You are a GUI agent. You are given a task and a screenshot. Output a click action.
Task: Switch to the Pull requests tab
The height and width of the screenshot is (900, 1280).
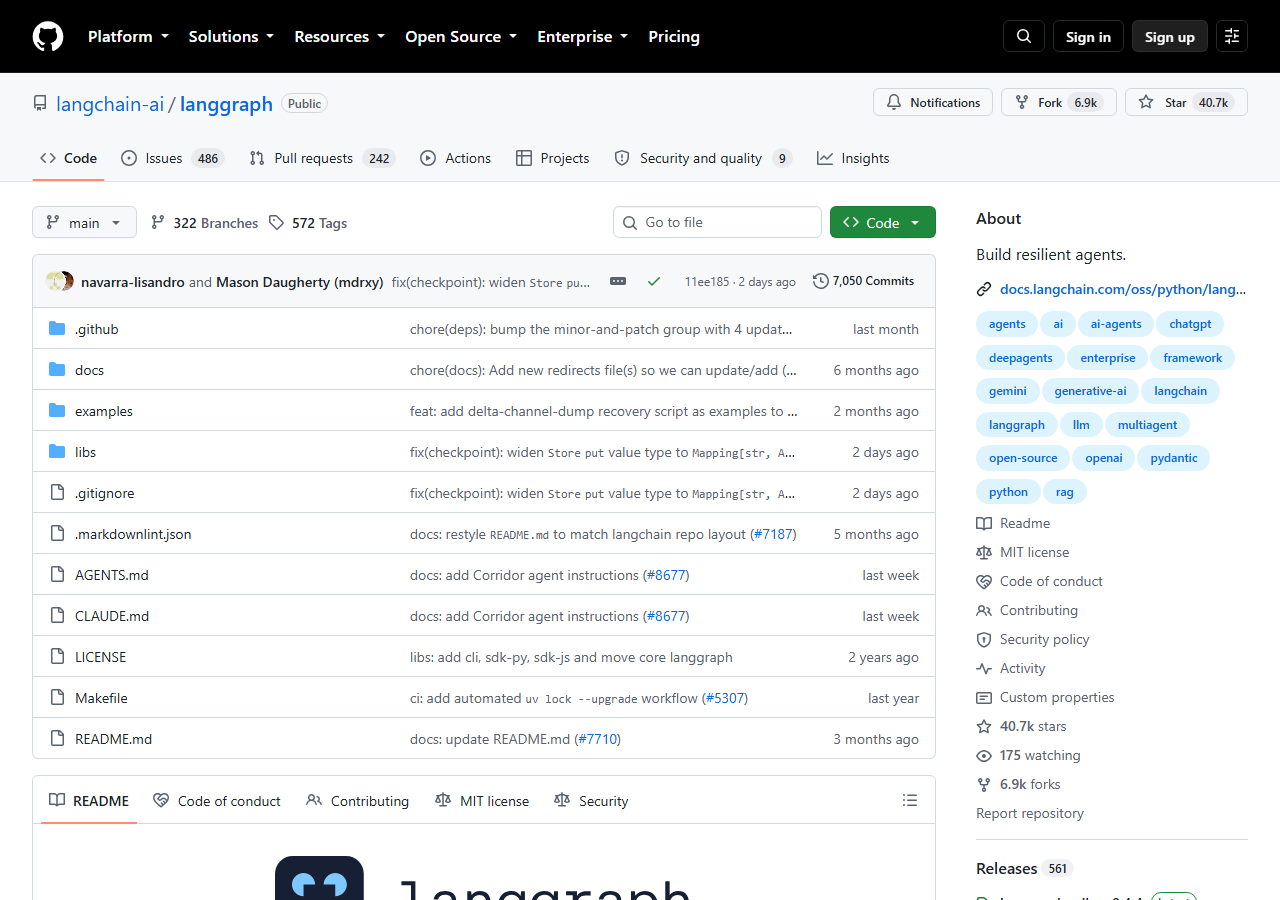tap(322, 158)
